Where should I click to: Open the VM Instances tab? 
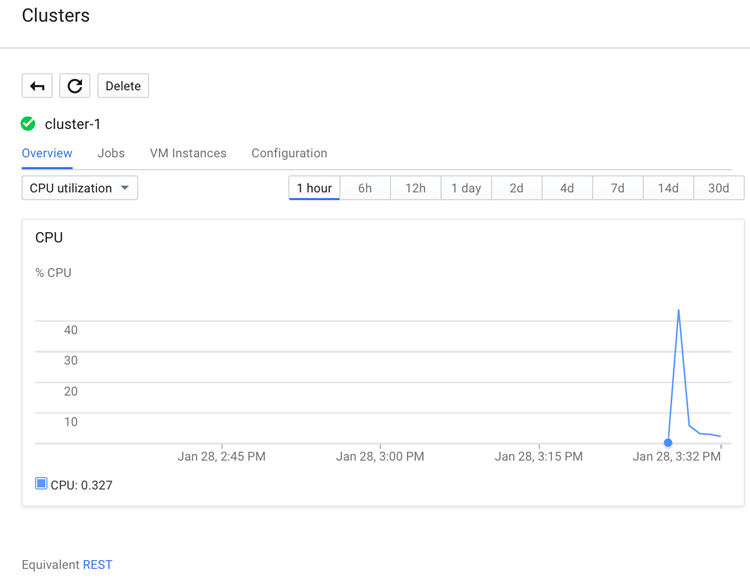[188, 153]
